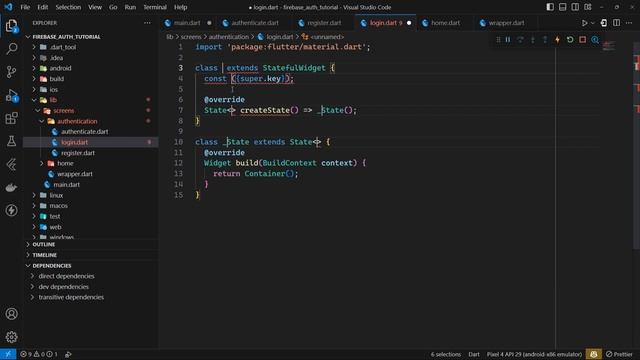
Task: Open the Docker whale icon
Action: click(11, 187)
